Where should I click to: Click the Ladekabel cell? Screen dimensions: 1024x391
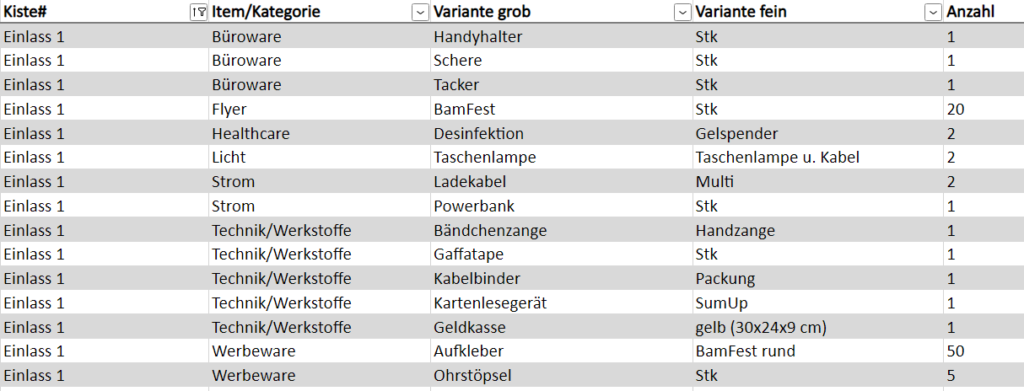click(x=561, y=181)
